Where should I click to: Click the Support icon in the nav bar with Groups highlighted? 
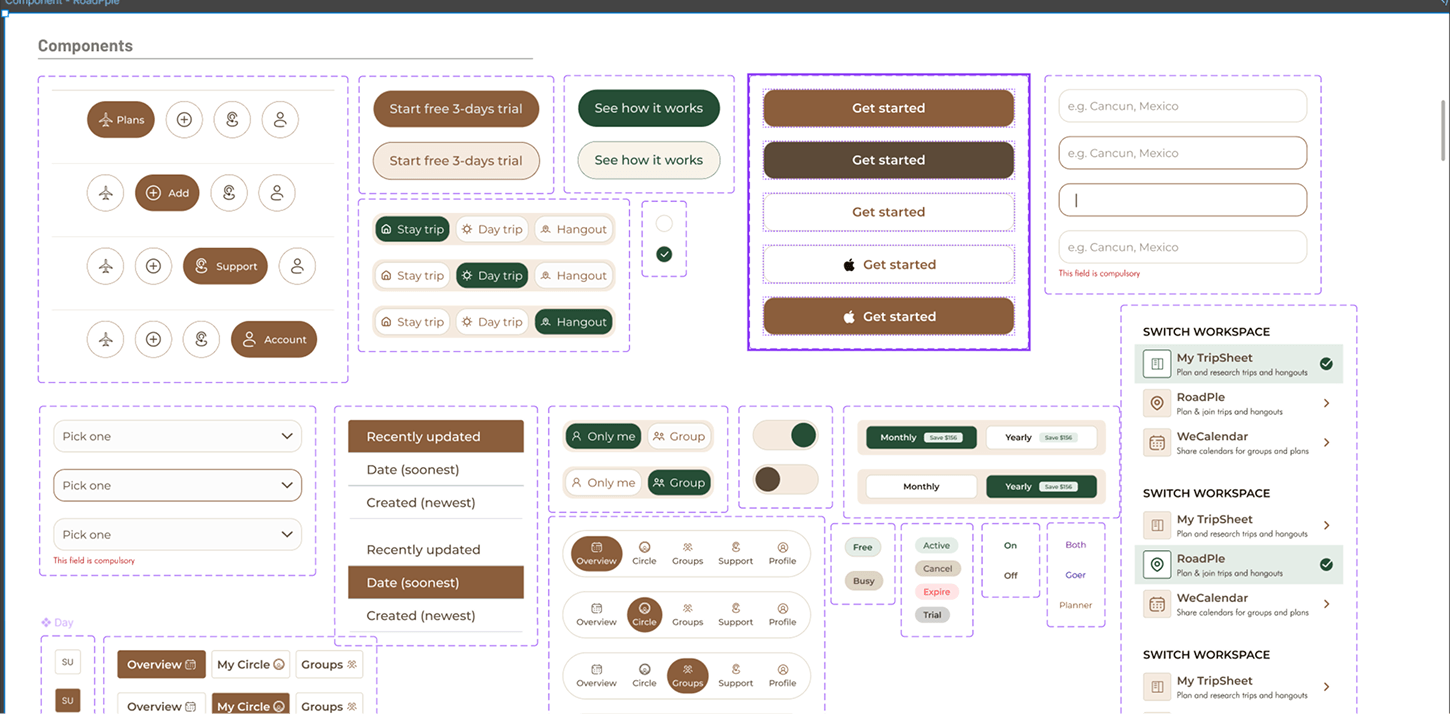[x=735, y=670]
